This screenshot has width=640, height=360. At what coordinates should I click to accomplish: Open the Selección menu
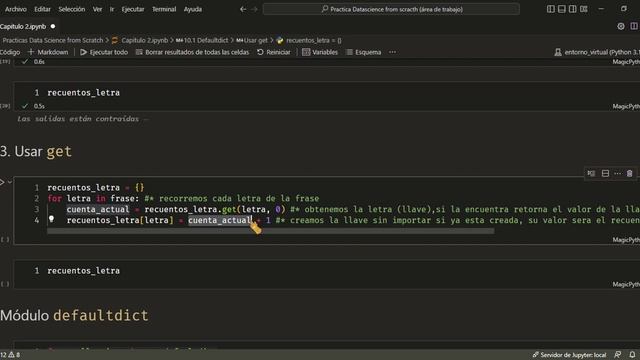pyautogui.click(x=72, y=9)
